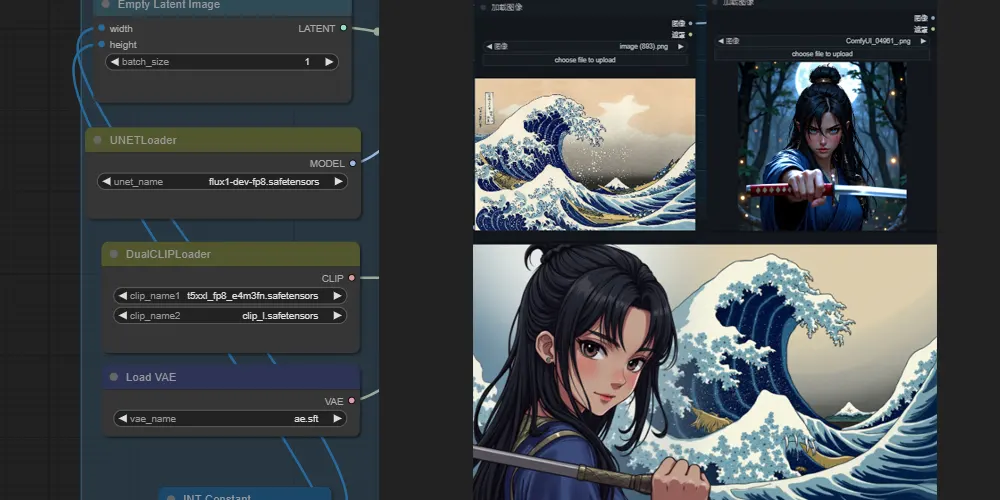Screen dimensions: 1000x500
Task: Click choose file to upload under image (893).png
Action: (x=585, y=60)
